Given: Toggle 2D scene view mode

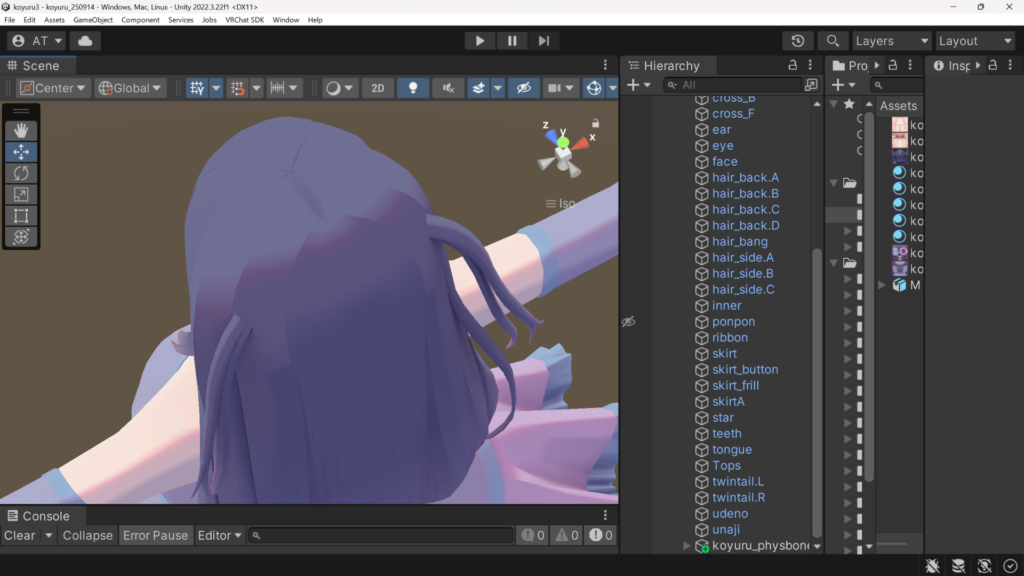Looking at the screenshot, I should click(377, 88).
